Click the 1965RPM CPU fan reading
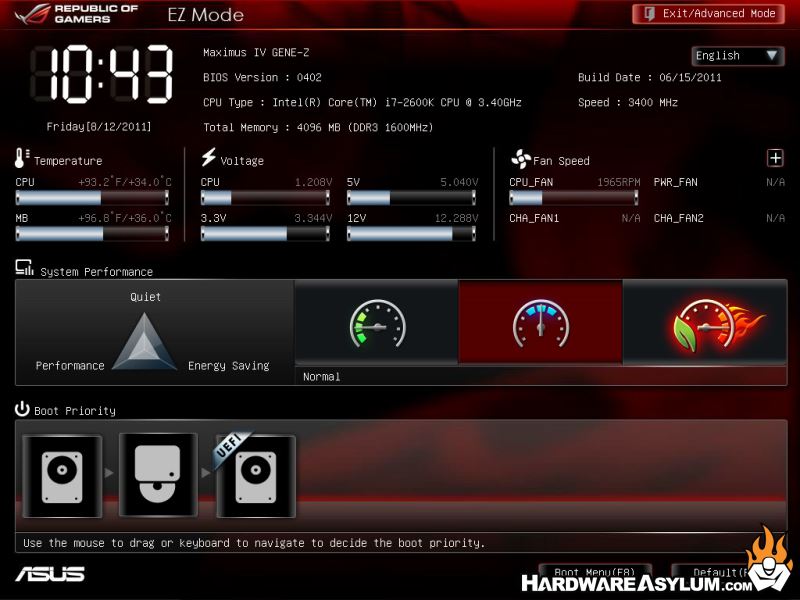800x600 pixels. (619, 182)
